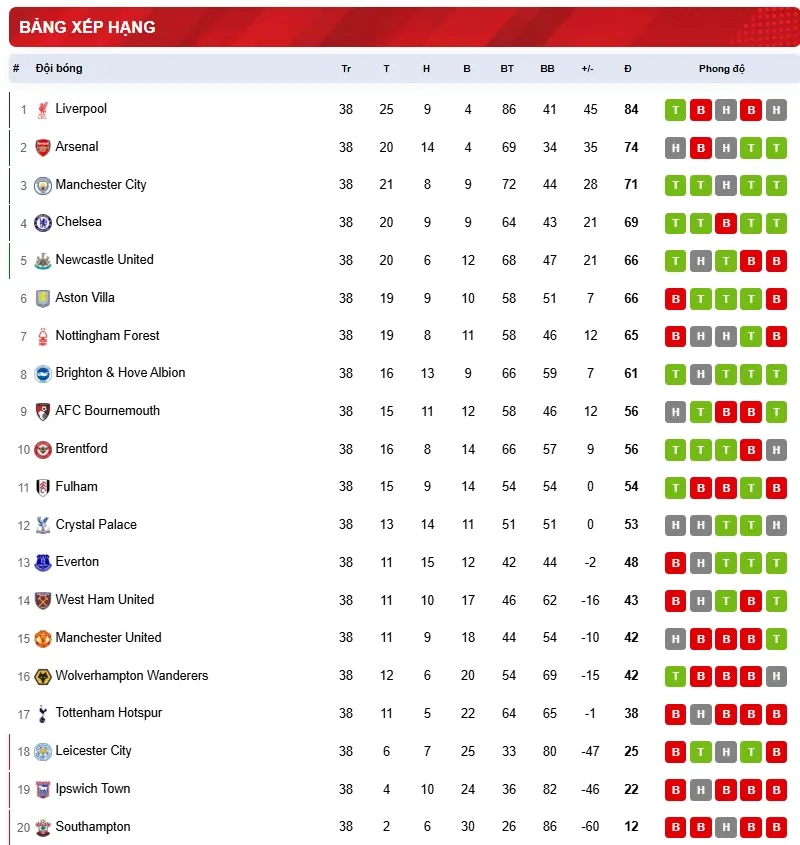Screen dimensions: 800x845
Task: Click the Tottenham Hotspur crest icon
Action: 43,714
